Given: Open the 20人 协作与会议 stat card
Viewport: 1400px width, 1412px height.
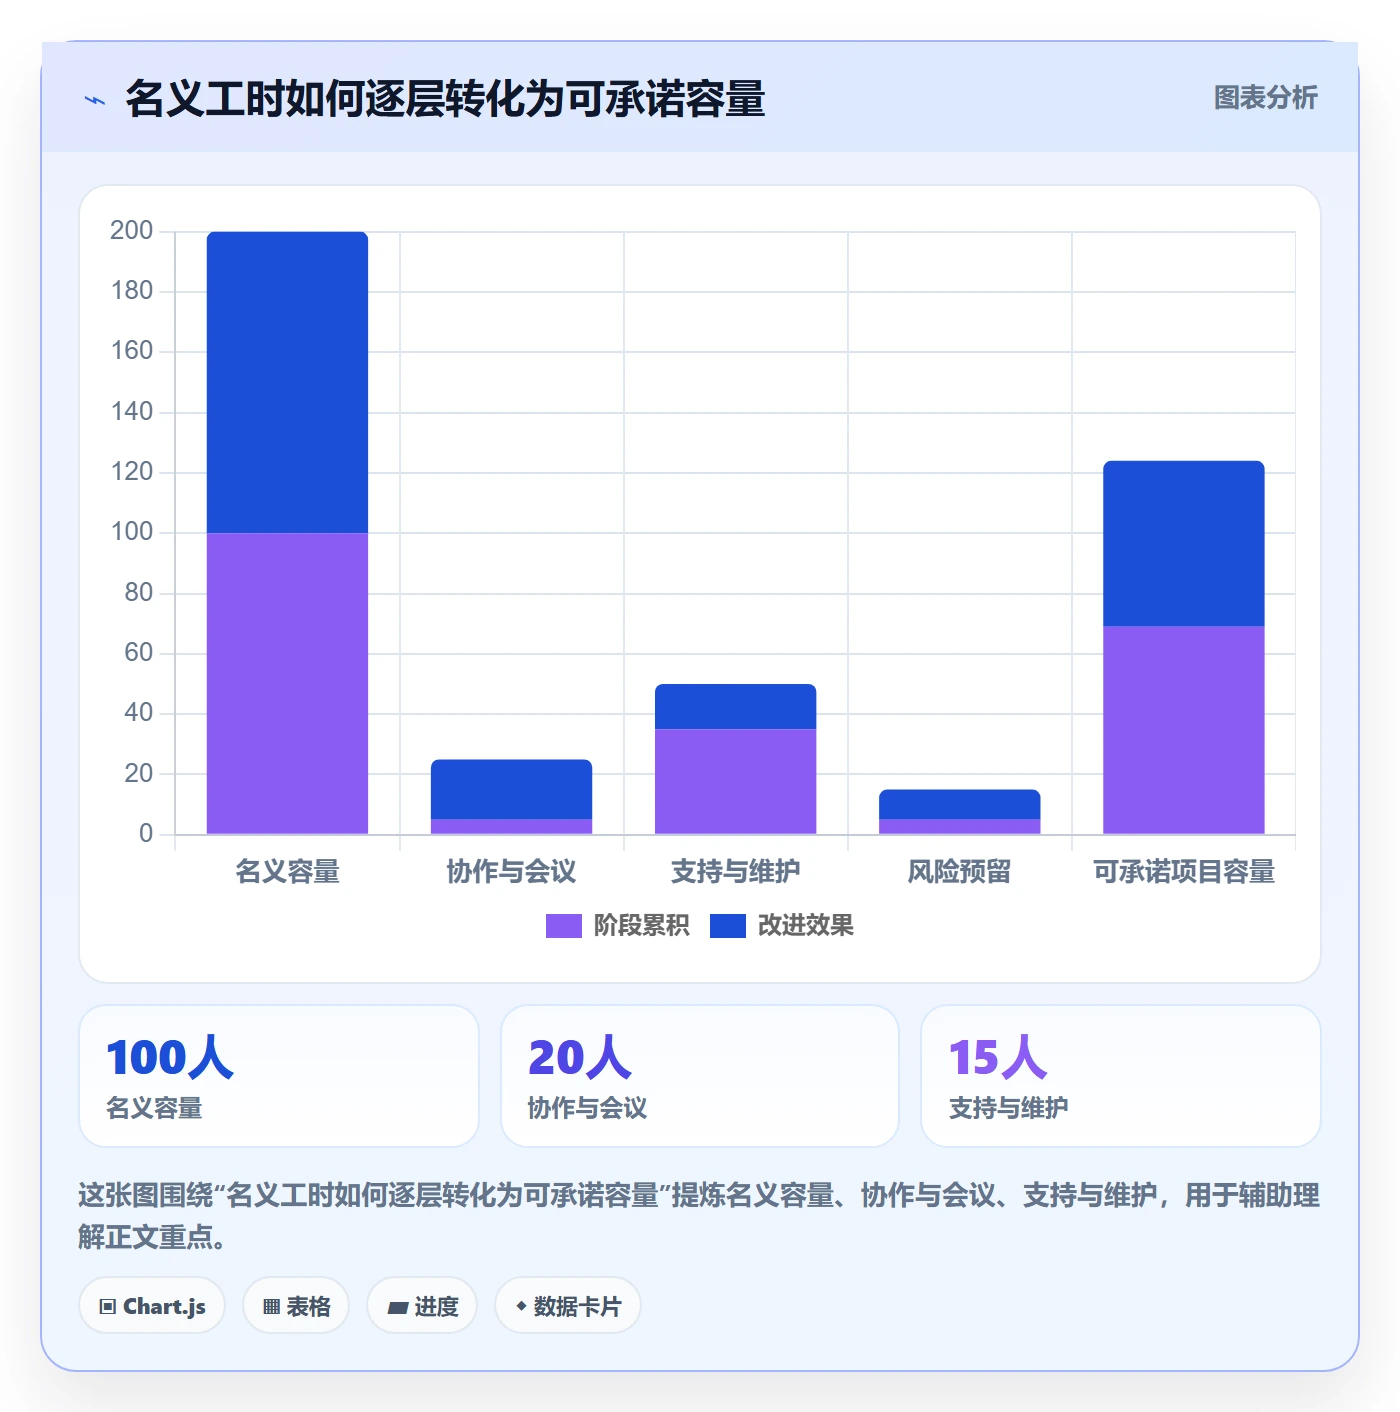Looking at the screenshot, I should tap(700, 1076).
